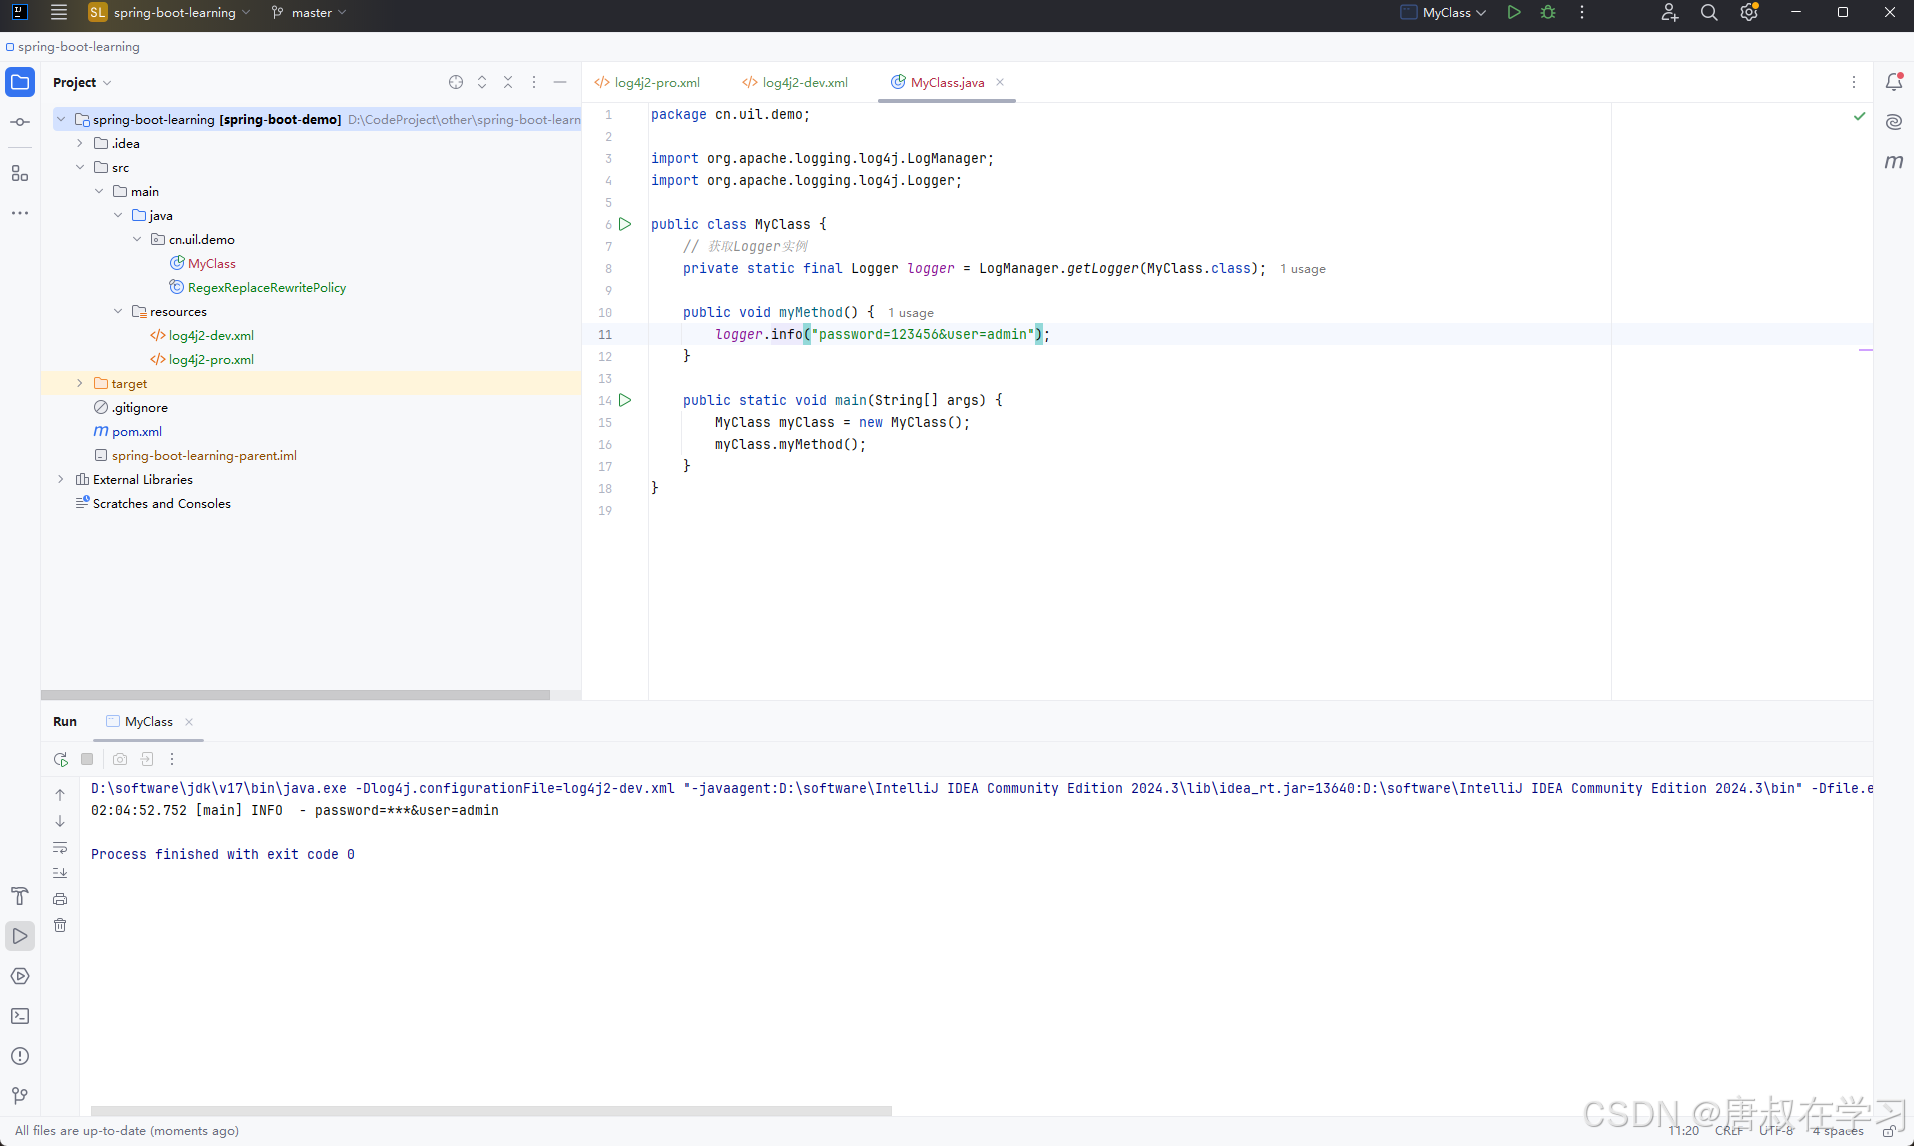
Task: Open editor tabs options menu
Action: coord(1854,82)
